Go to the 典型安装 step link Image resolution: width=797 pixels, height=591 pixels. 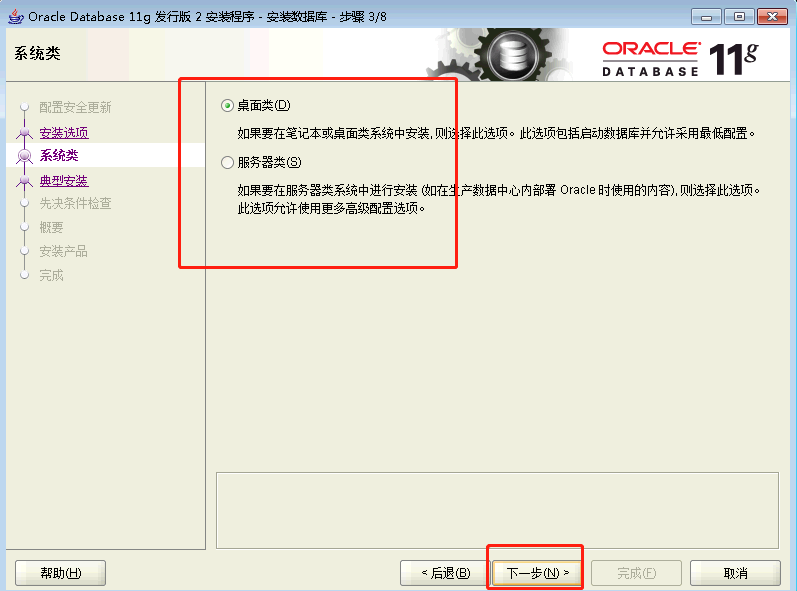64,180
